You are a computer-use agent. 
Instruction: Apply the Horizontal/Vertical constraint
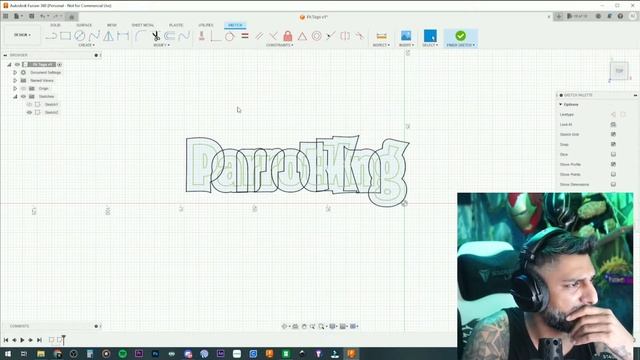201,36
